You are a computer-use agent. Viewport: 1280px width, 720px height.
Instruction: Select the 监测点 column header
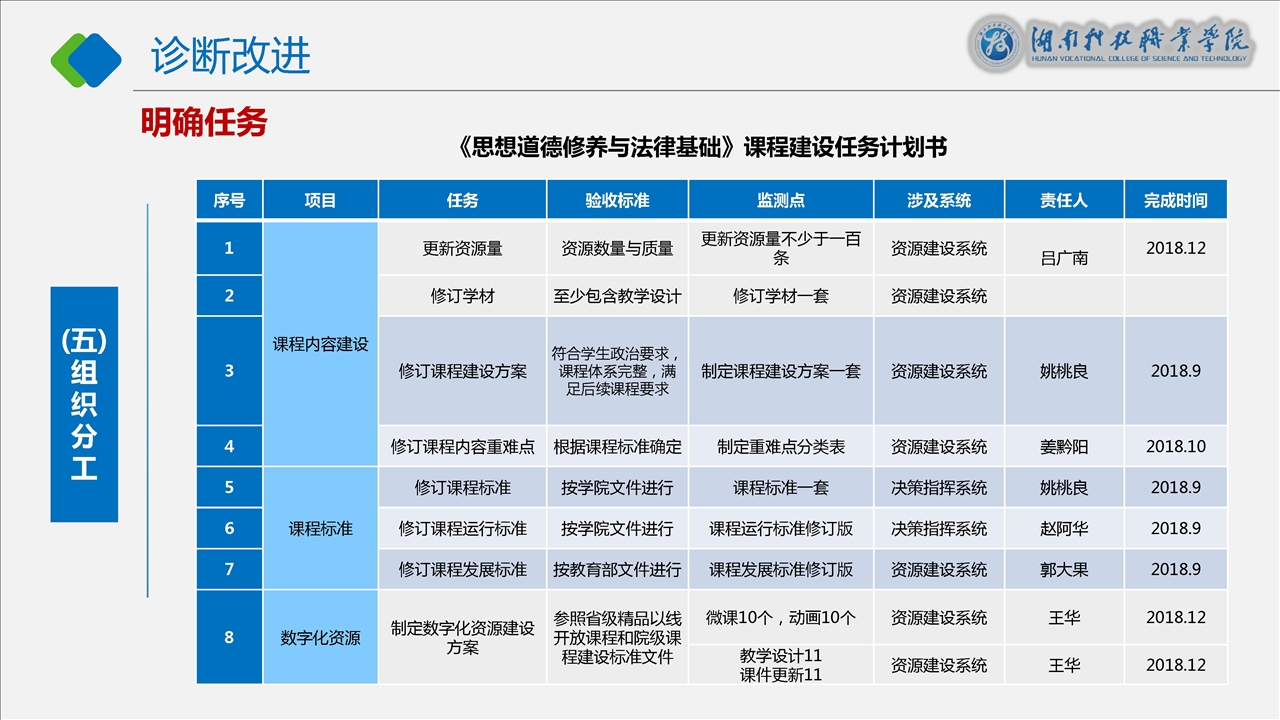pos(781,200)
